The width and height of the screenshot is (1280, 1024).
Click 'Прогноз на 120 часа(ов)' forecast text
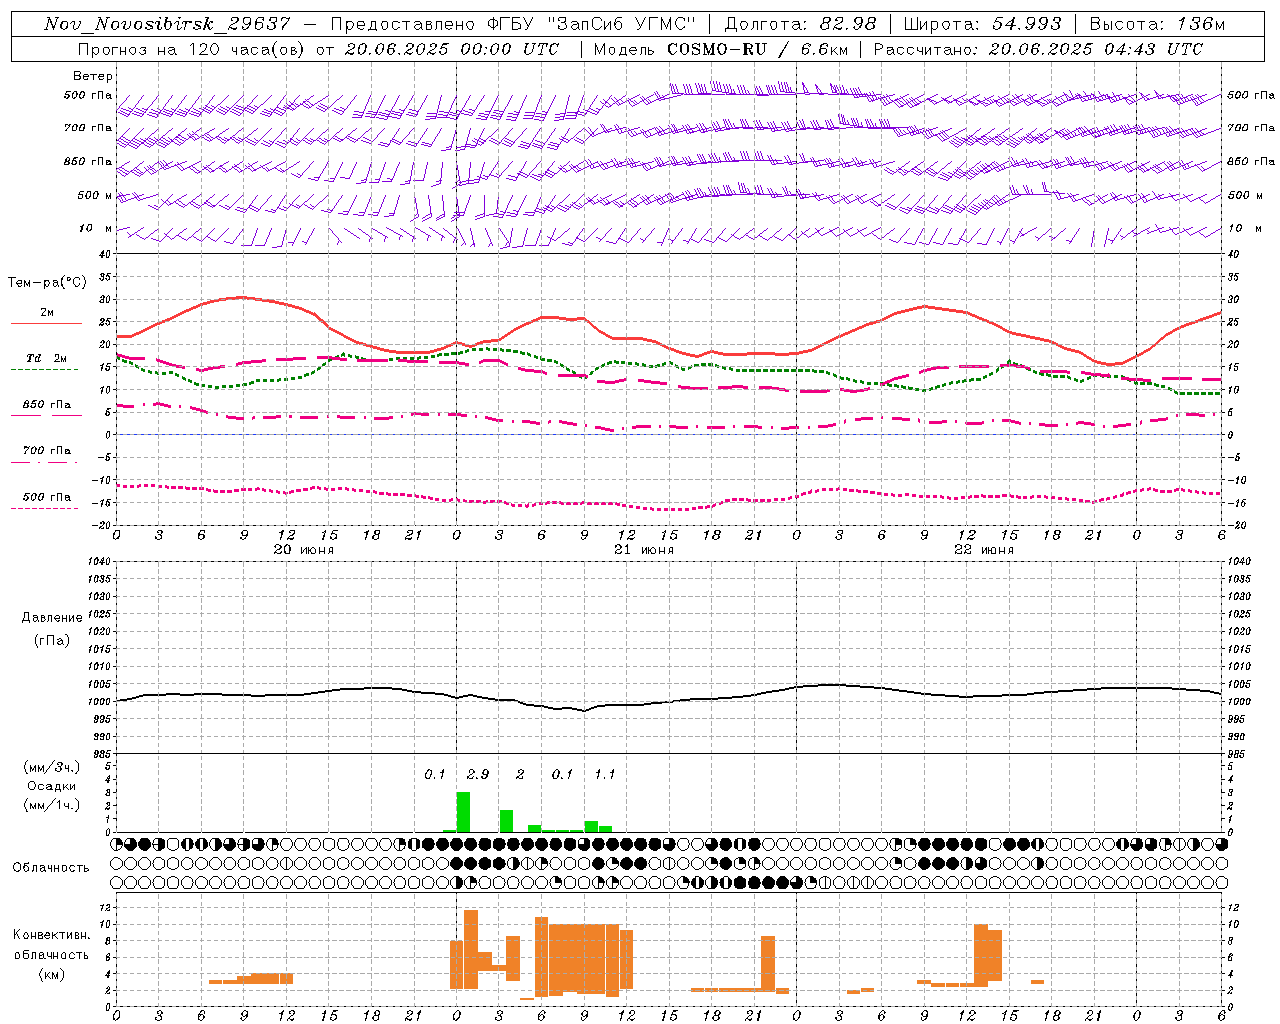point(193,49)
